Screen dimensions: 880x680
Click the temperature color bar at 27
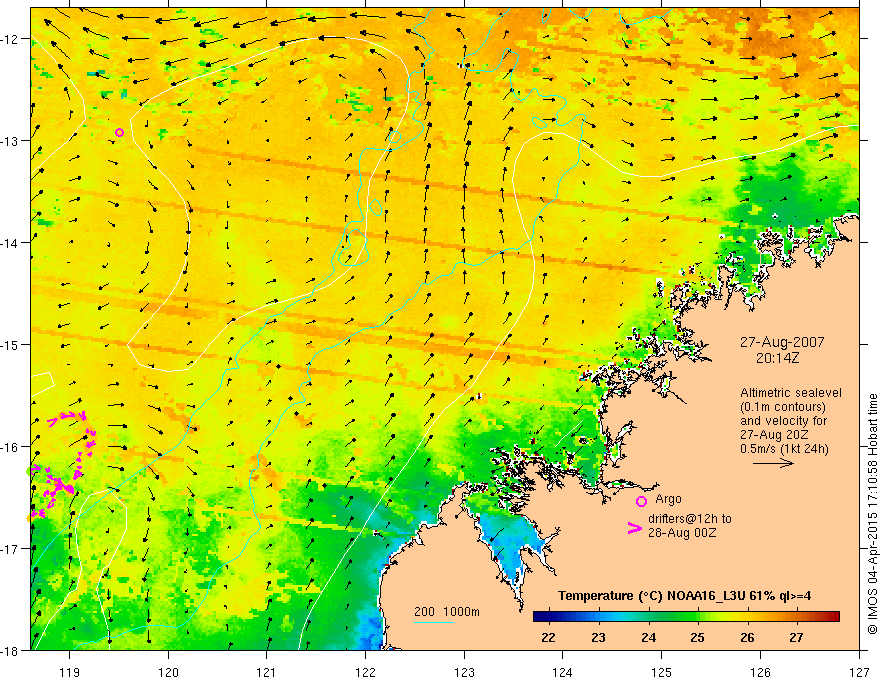coord(796,617)
